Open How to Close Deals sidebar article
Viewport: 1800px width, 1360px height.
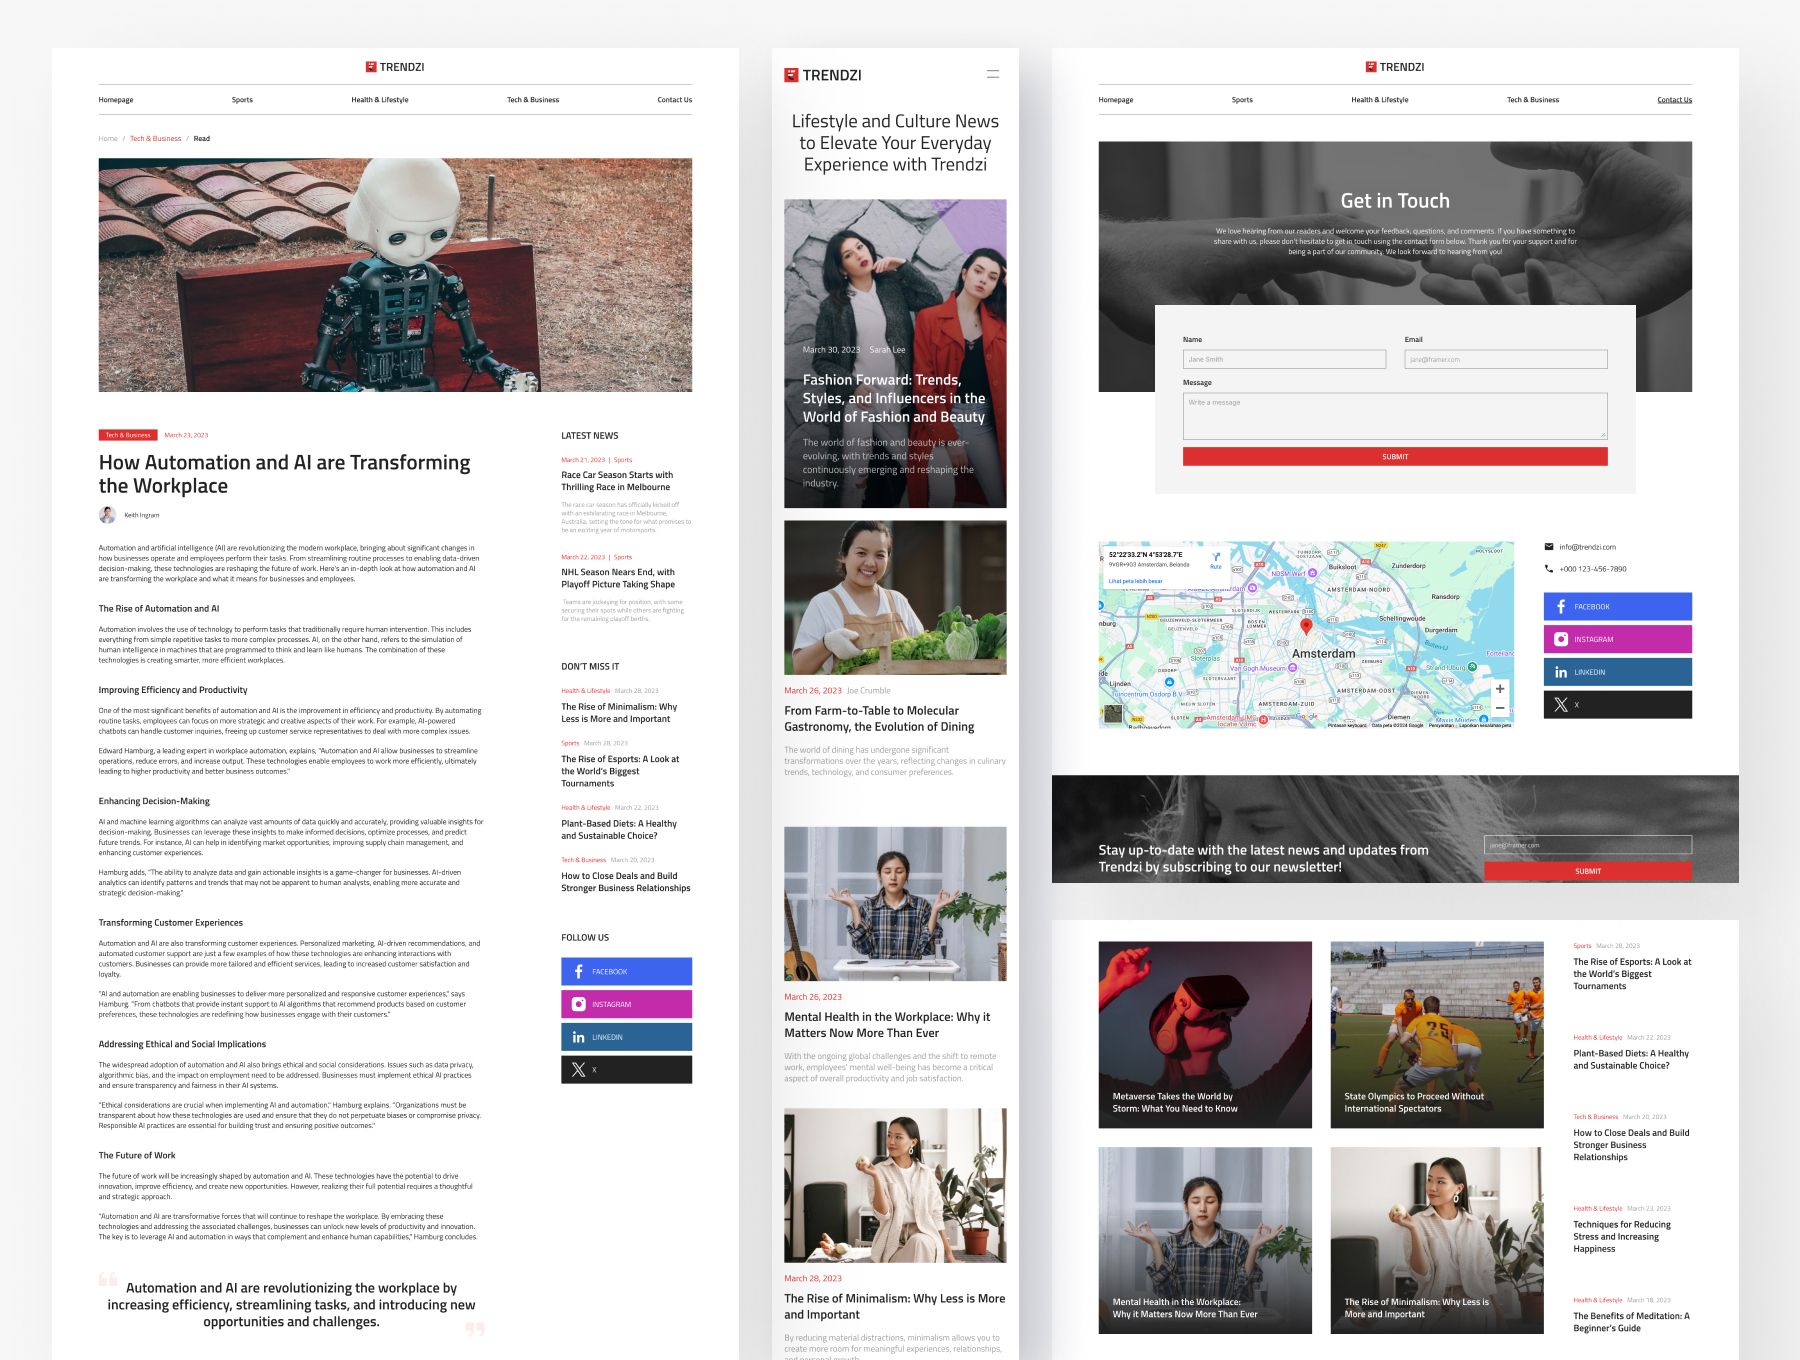tap(626, 882)
